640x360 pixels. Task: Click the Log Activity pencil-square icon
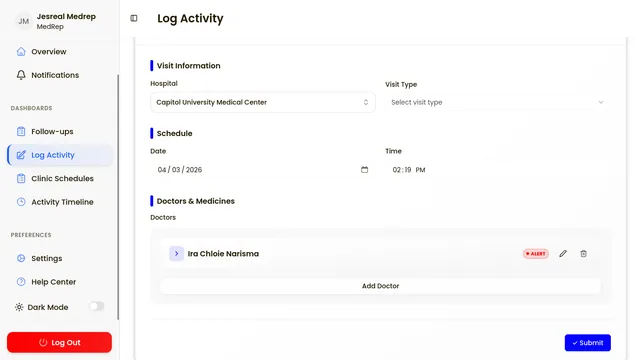coord(21,155)
